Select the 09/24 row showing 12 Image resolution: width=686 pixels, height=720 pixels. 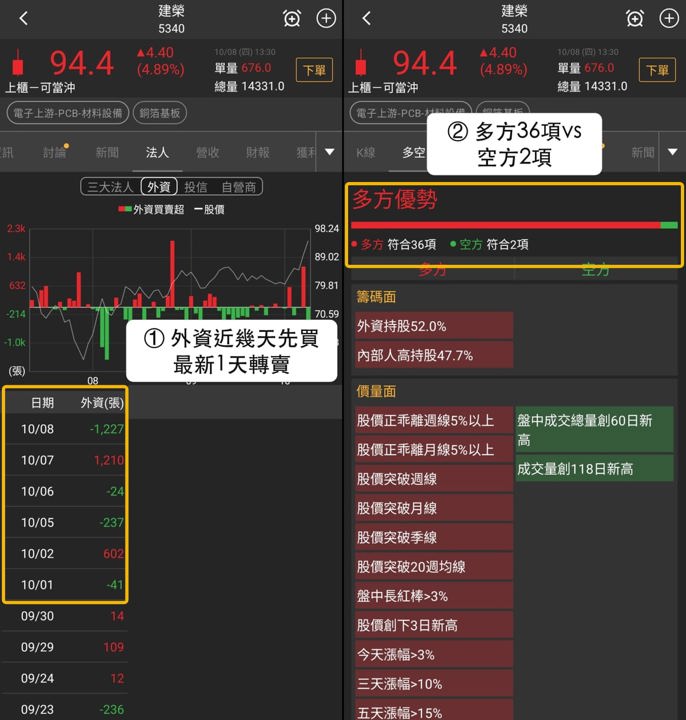click(65, 678)
